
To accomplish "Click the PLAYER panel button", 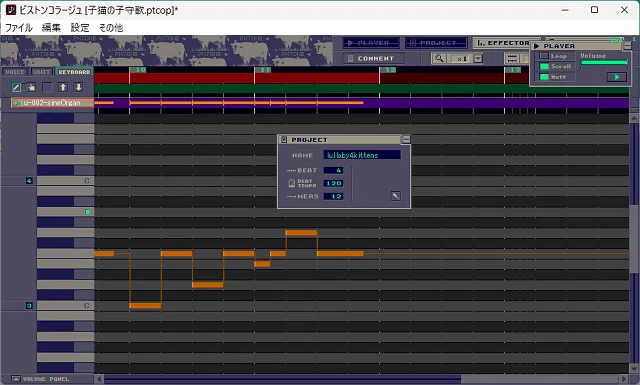I will click(x=371, y=43).
